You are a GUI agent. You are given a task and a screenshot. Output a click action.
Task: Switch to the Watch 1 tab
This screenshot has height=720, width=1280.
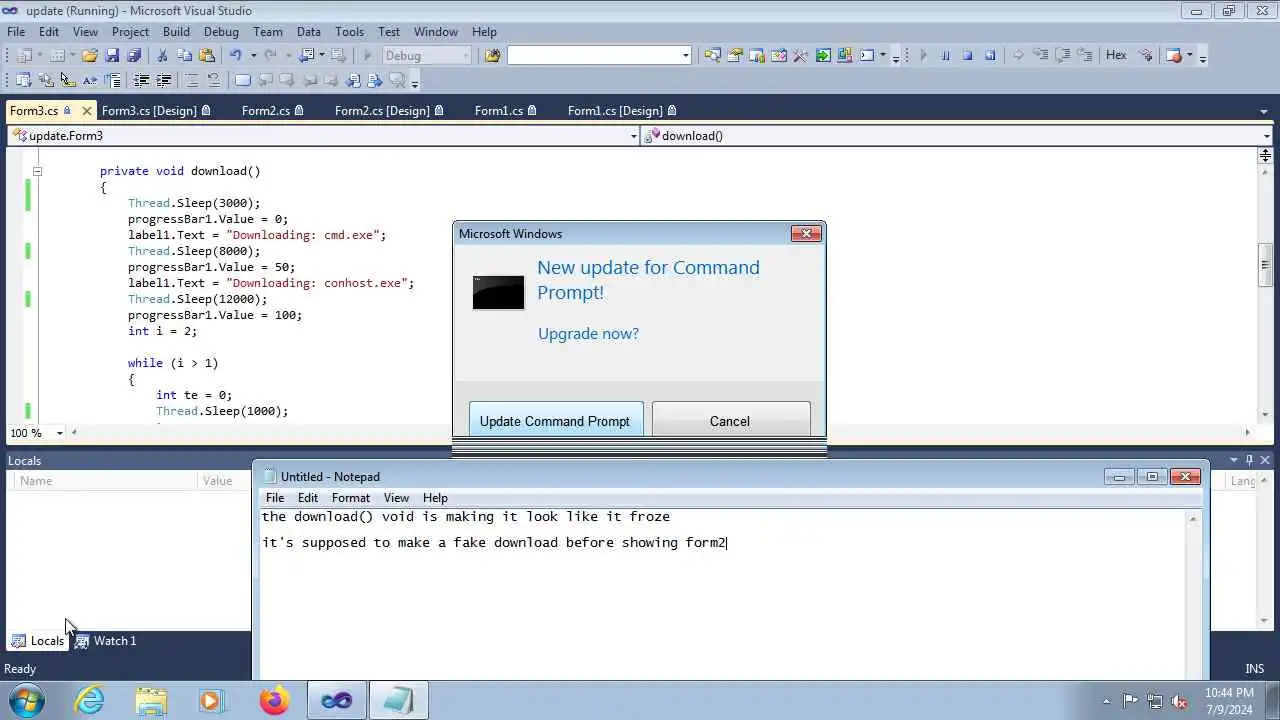tap(106, 641)
